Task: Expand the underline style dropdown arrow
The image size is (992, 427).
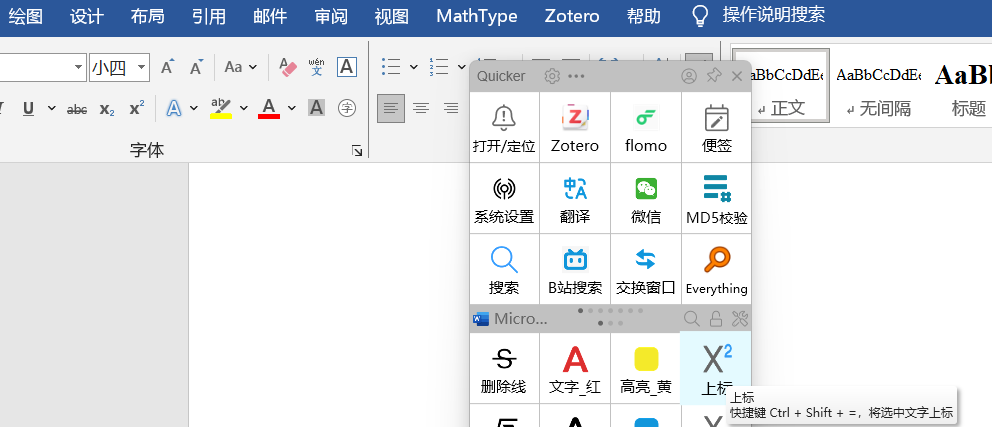Action: coord(52,109)
